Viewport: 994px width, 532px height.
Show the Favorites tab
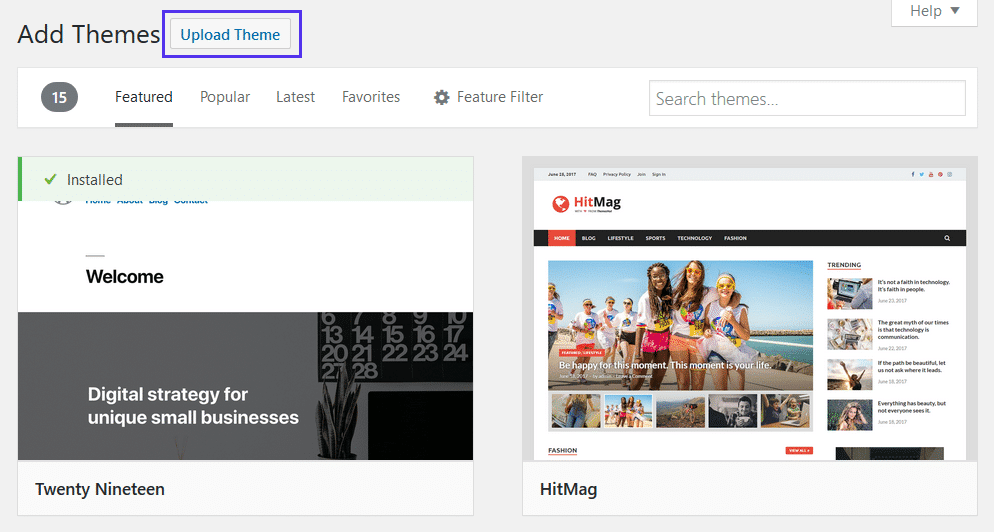(371, 97)
